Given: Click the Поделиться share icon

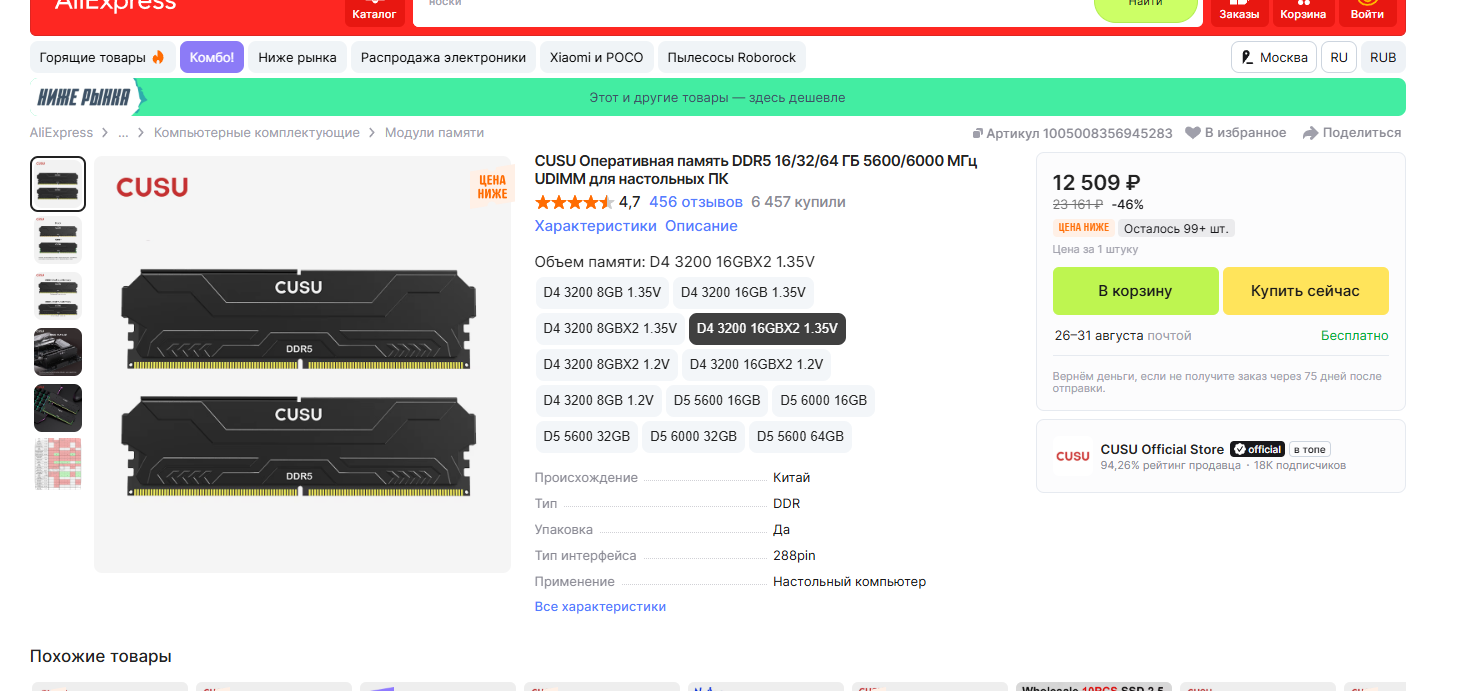Looking at the screenshot, I should [x=1310, y=133].
